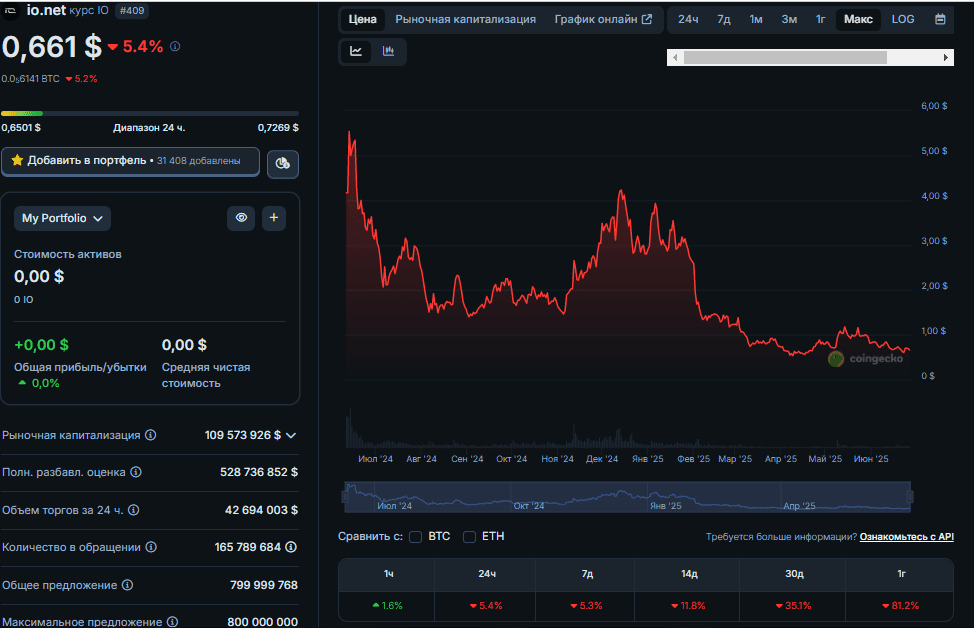The height and width of the screenshot is (628, 974).
Task: Click the Добавить в портфель button
Action: coord(130,161)
